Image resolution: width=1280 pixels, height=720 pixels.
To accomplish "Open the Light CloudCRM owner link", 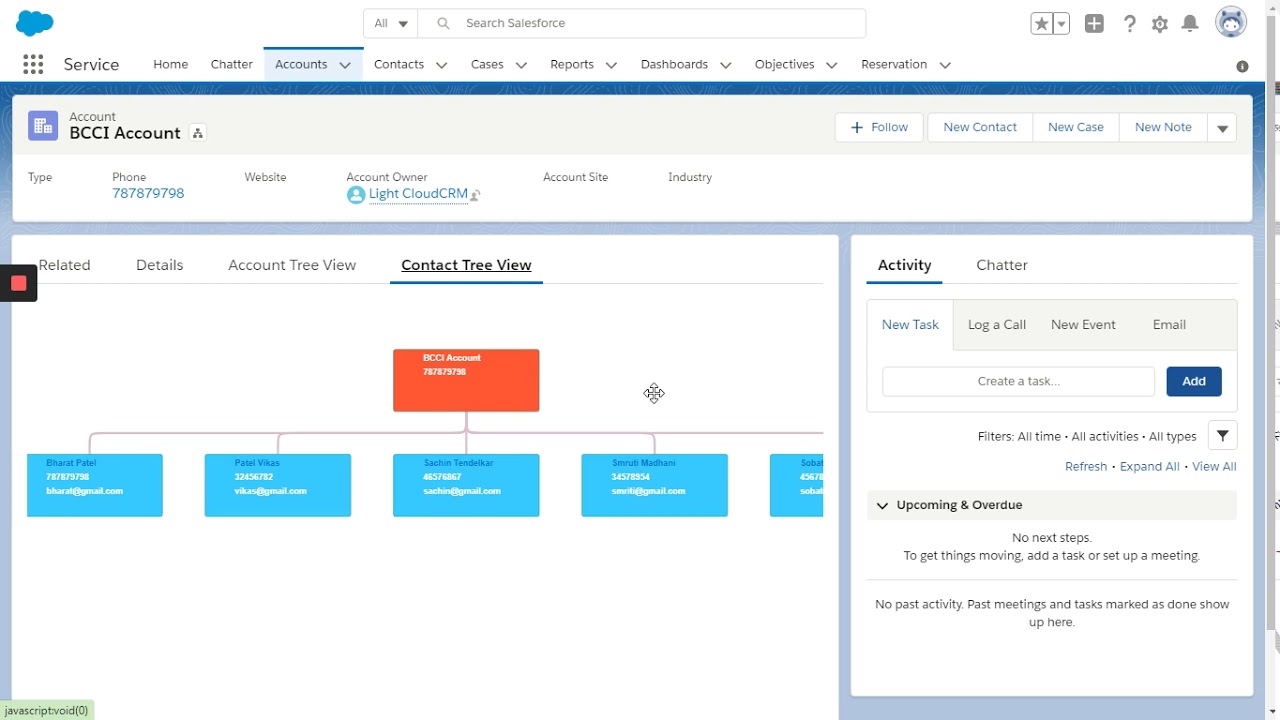I will 418,194.
